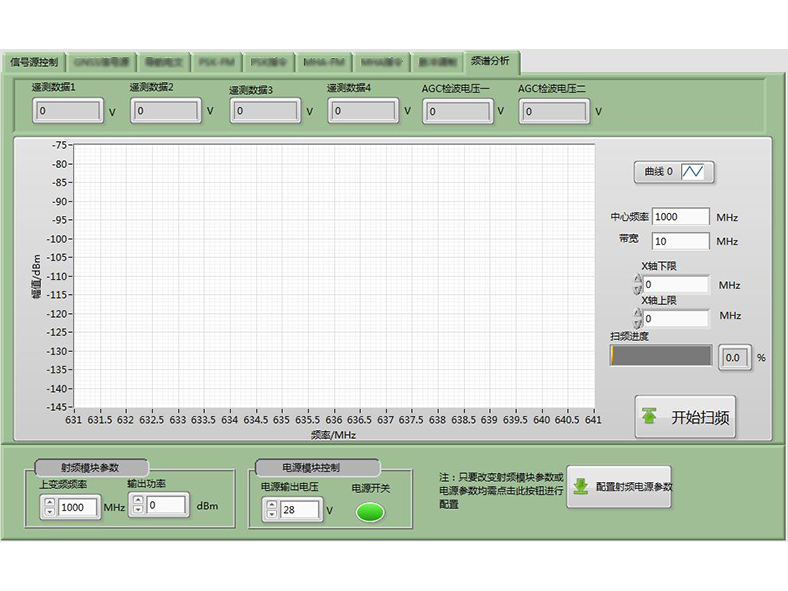
Task: Click the AGC检波电压二 indicator field
Action: [554, 112]
